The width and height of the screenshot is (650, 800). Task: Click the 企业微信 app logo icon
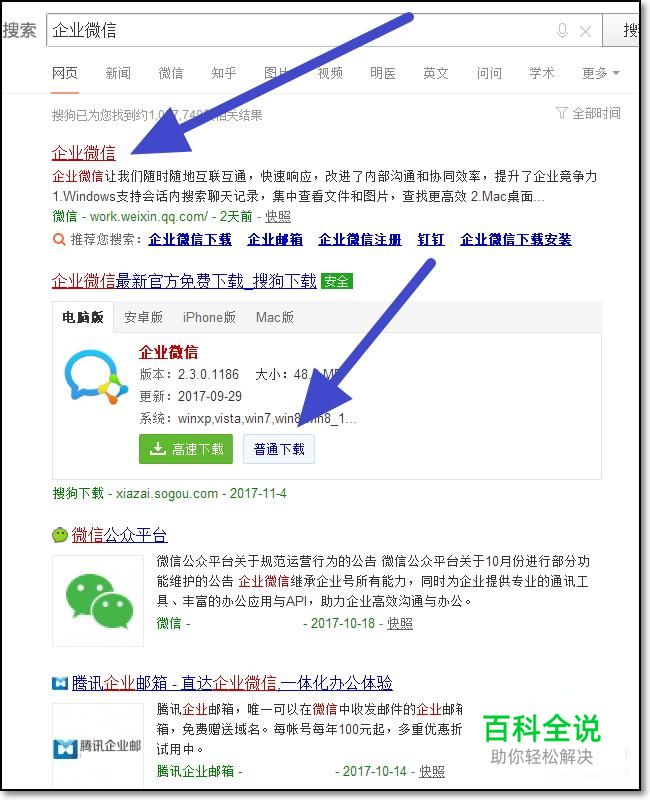coord(96,376)
